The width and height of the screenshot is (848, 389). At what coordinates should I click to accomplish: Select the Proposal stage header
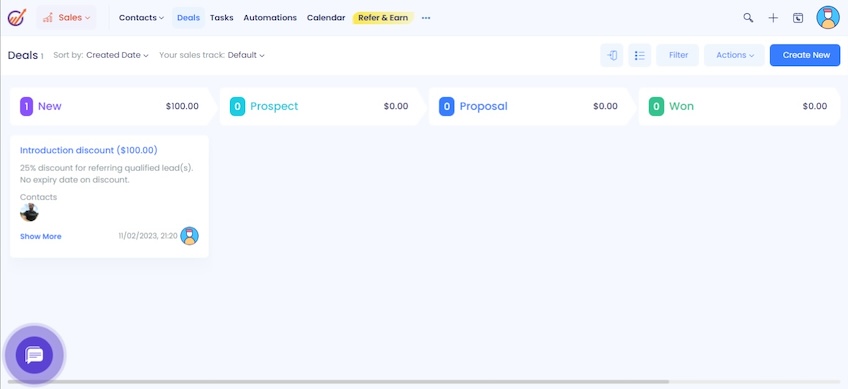[532, 106]
